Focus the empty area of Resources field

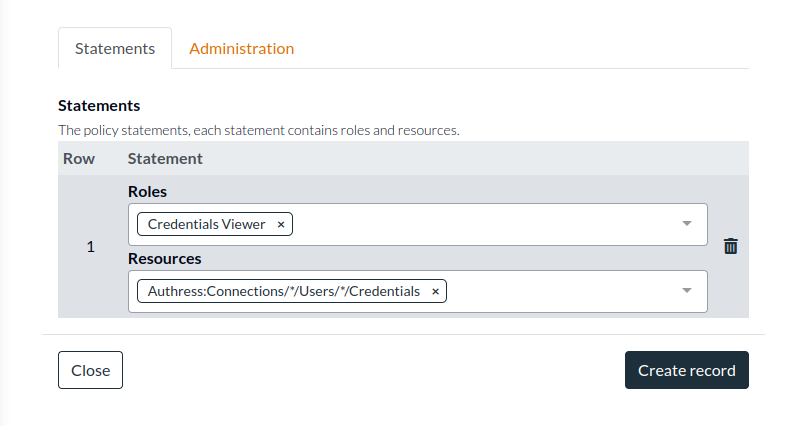pyautogui.click(x=560, y=291)
